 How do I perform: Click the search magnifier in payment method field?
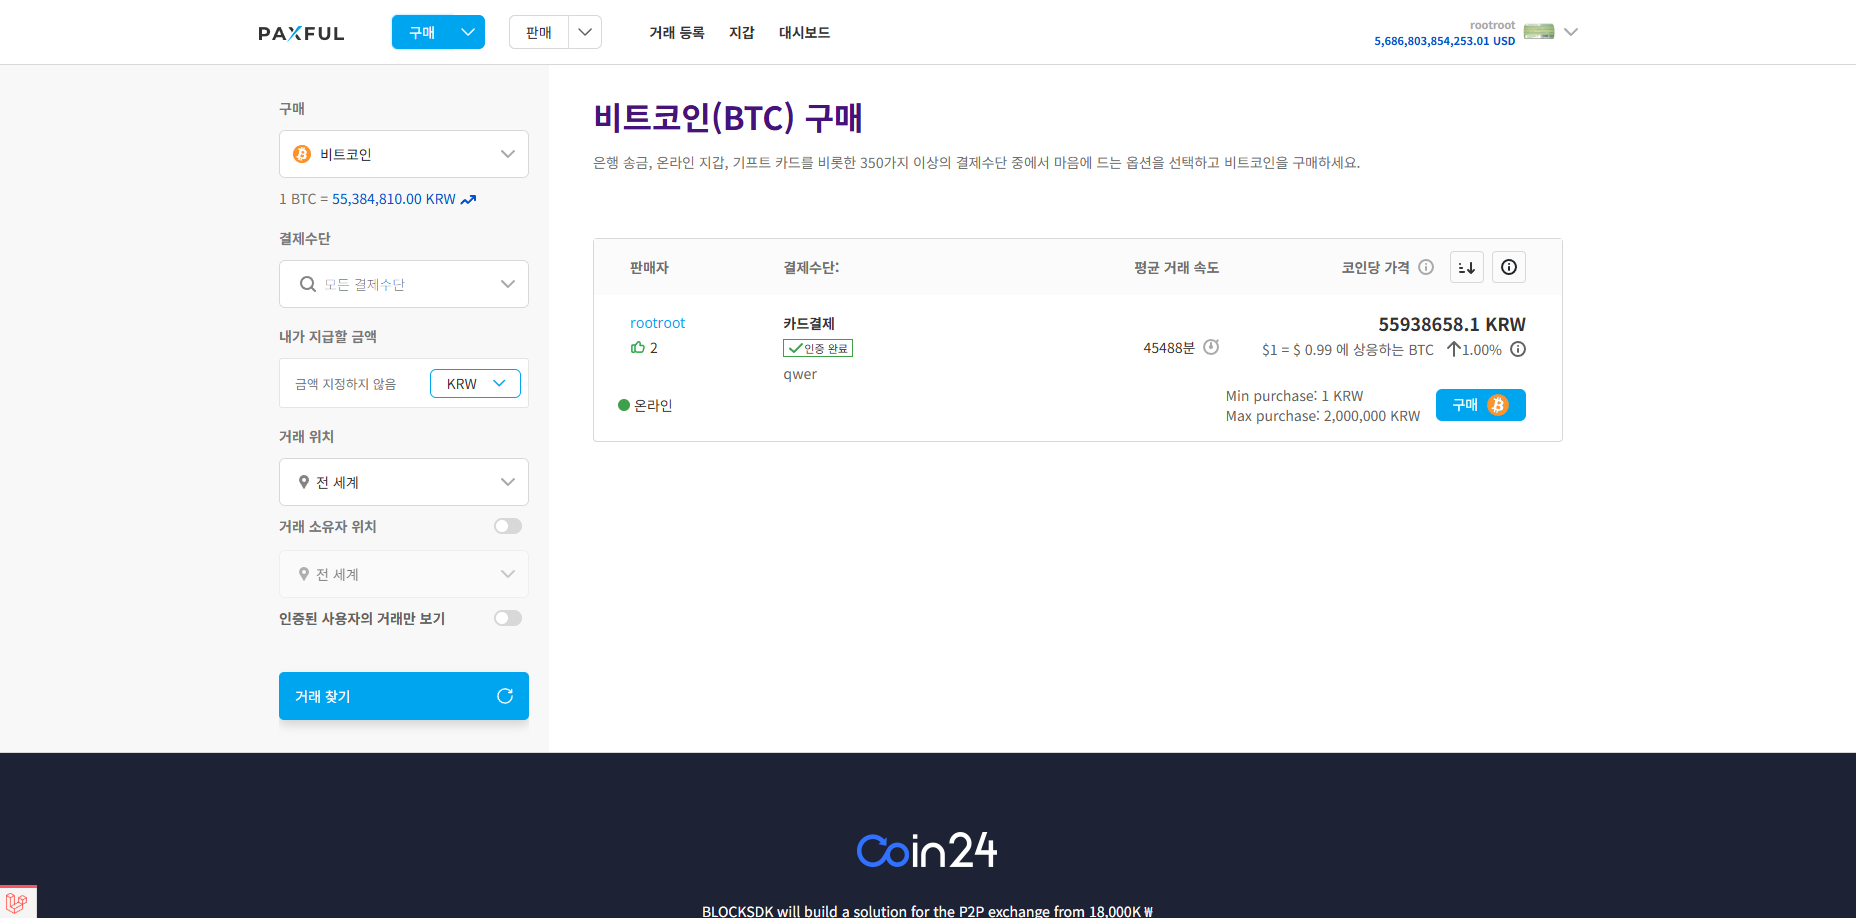(307, 283)
